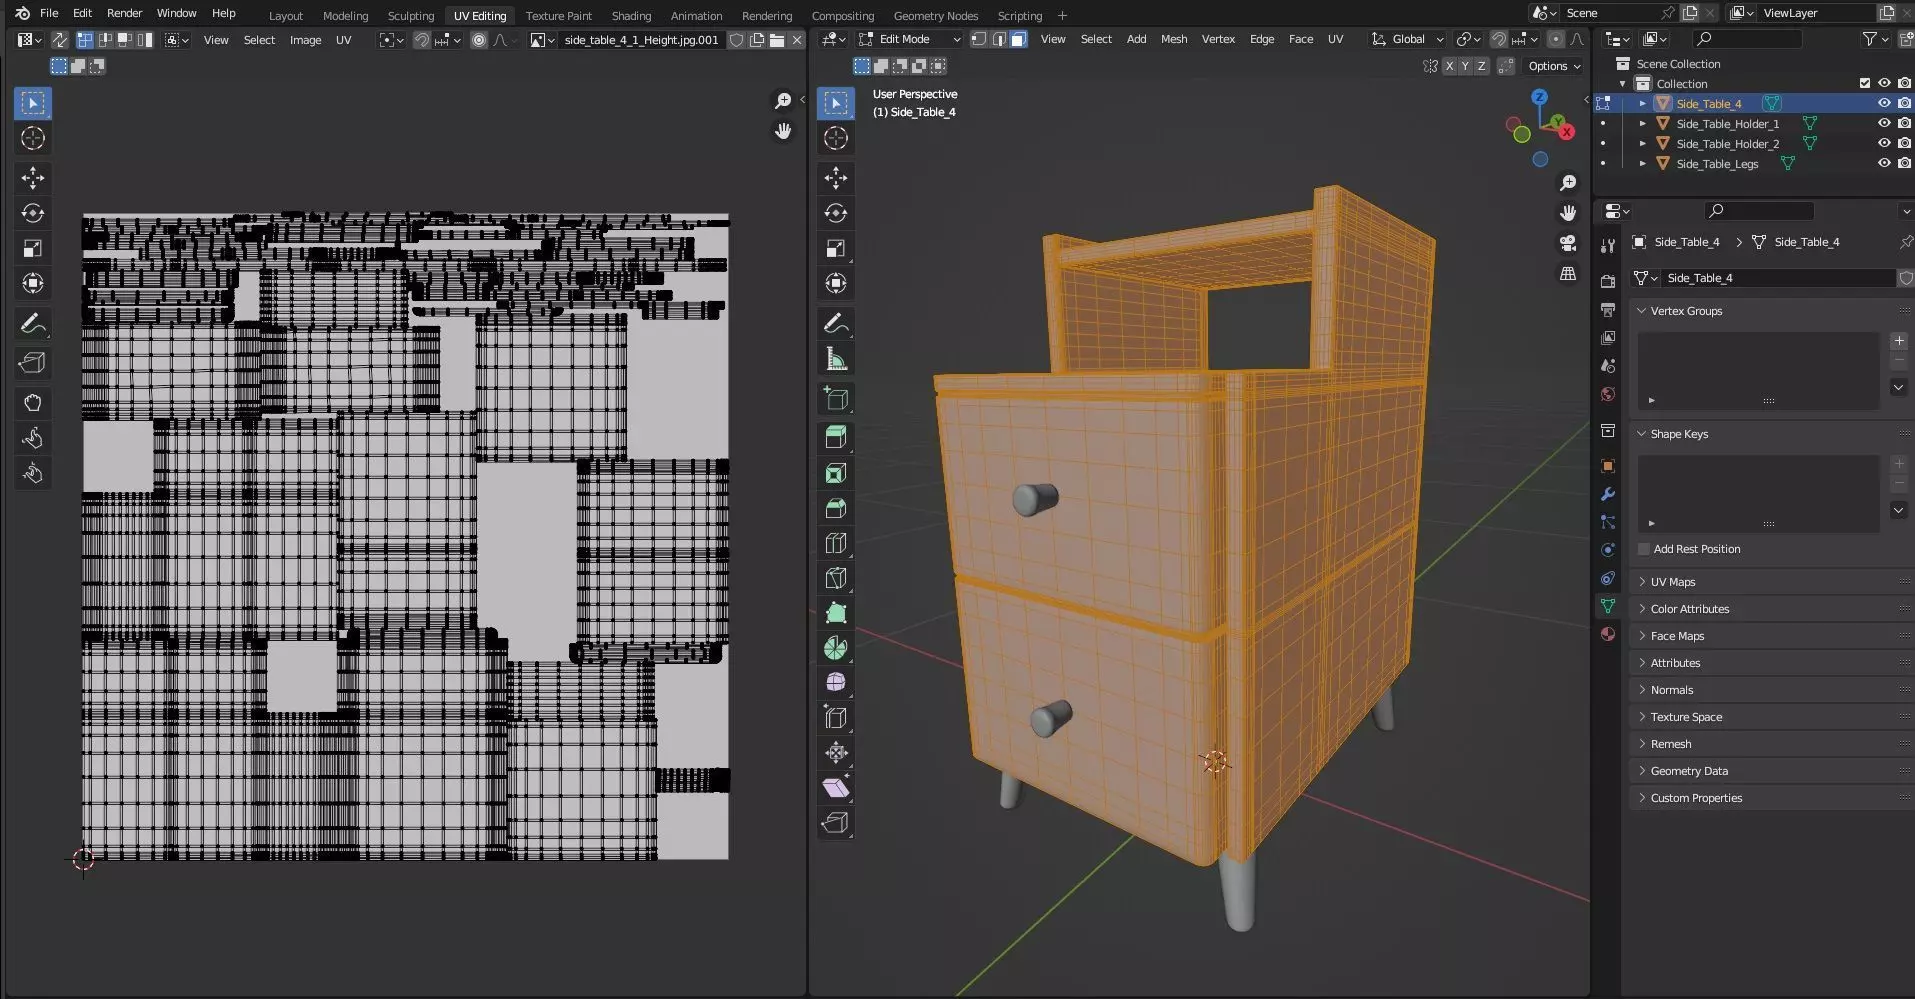
Task: Open the Global transform orientation dropdown
Action: tap(1408, 39)
